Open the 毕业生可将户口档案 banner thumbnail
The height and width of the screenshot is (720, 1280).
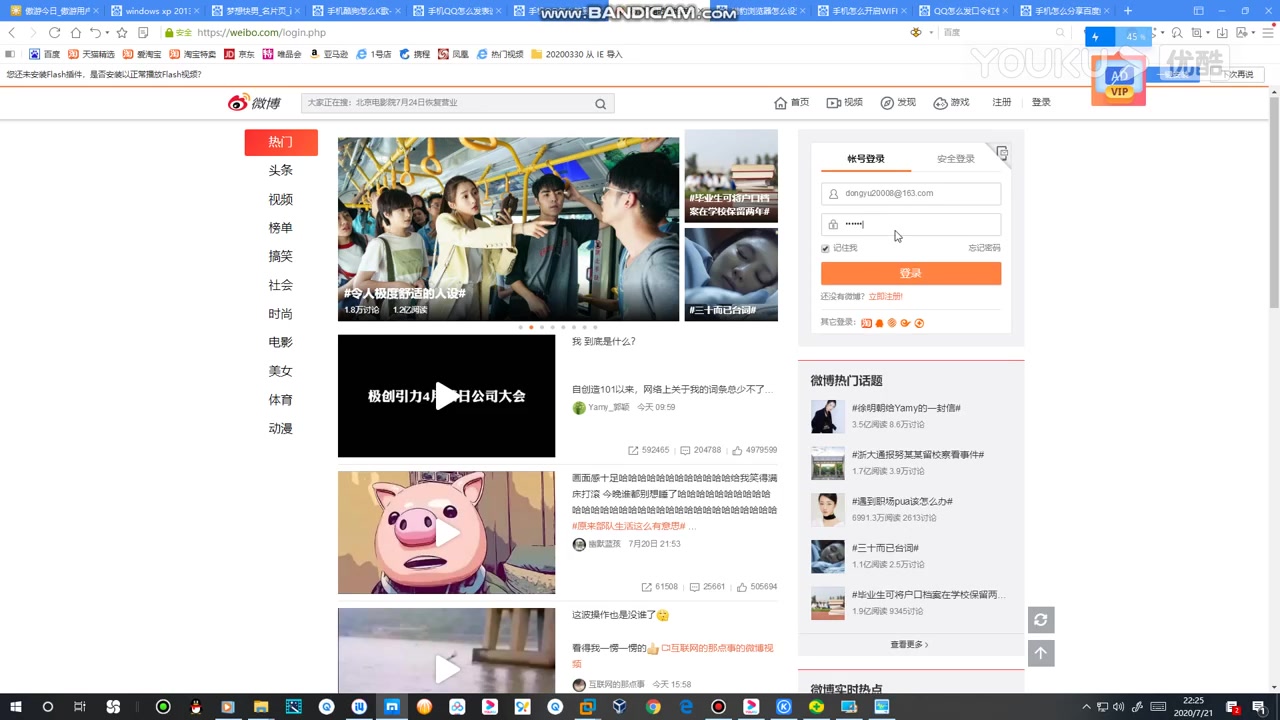point(731,176)
